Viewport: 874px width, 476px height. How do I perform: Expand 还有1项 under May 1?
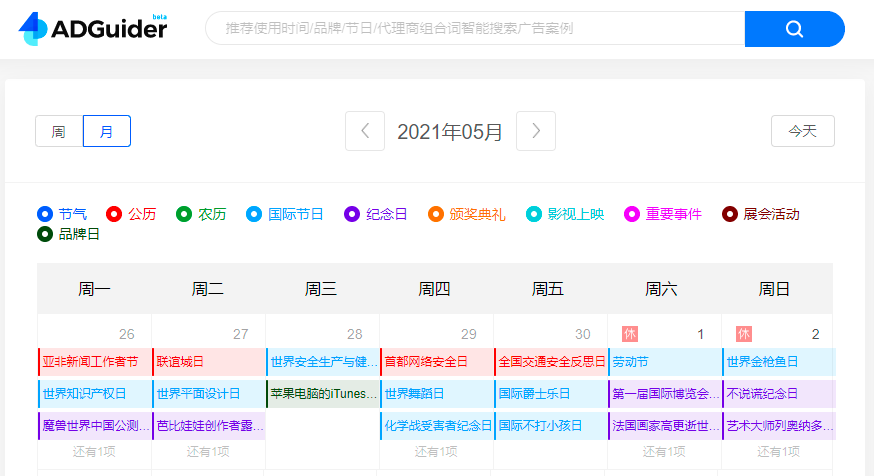(x=664, y=451)
